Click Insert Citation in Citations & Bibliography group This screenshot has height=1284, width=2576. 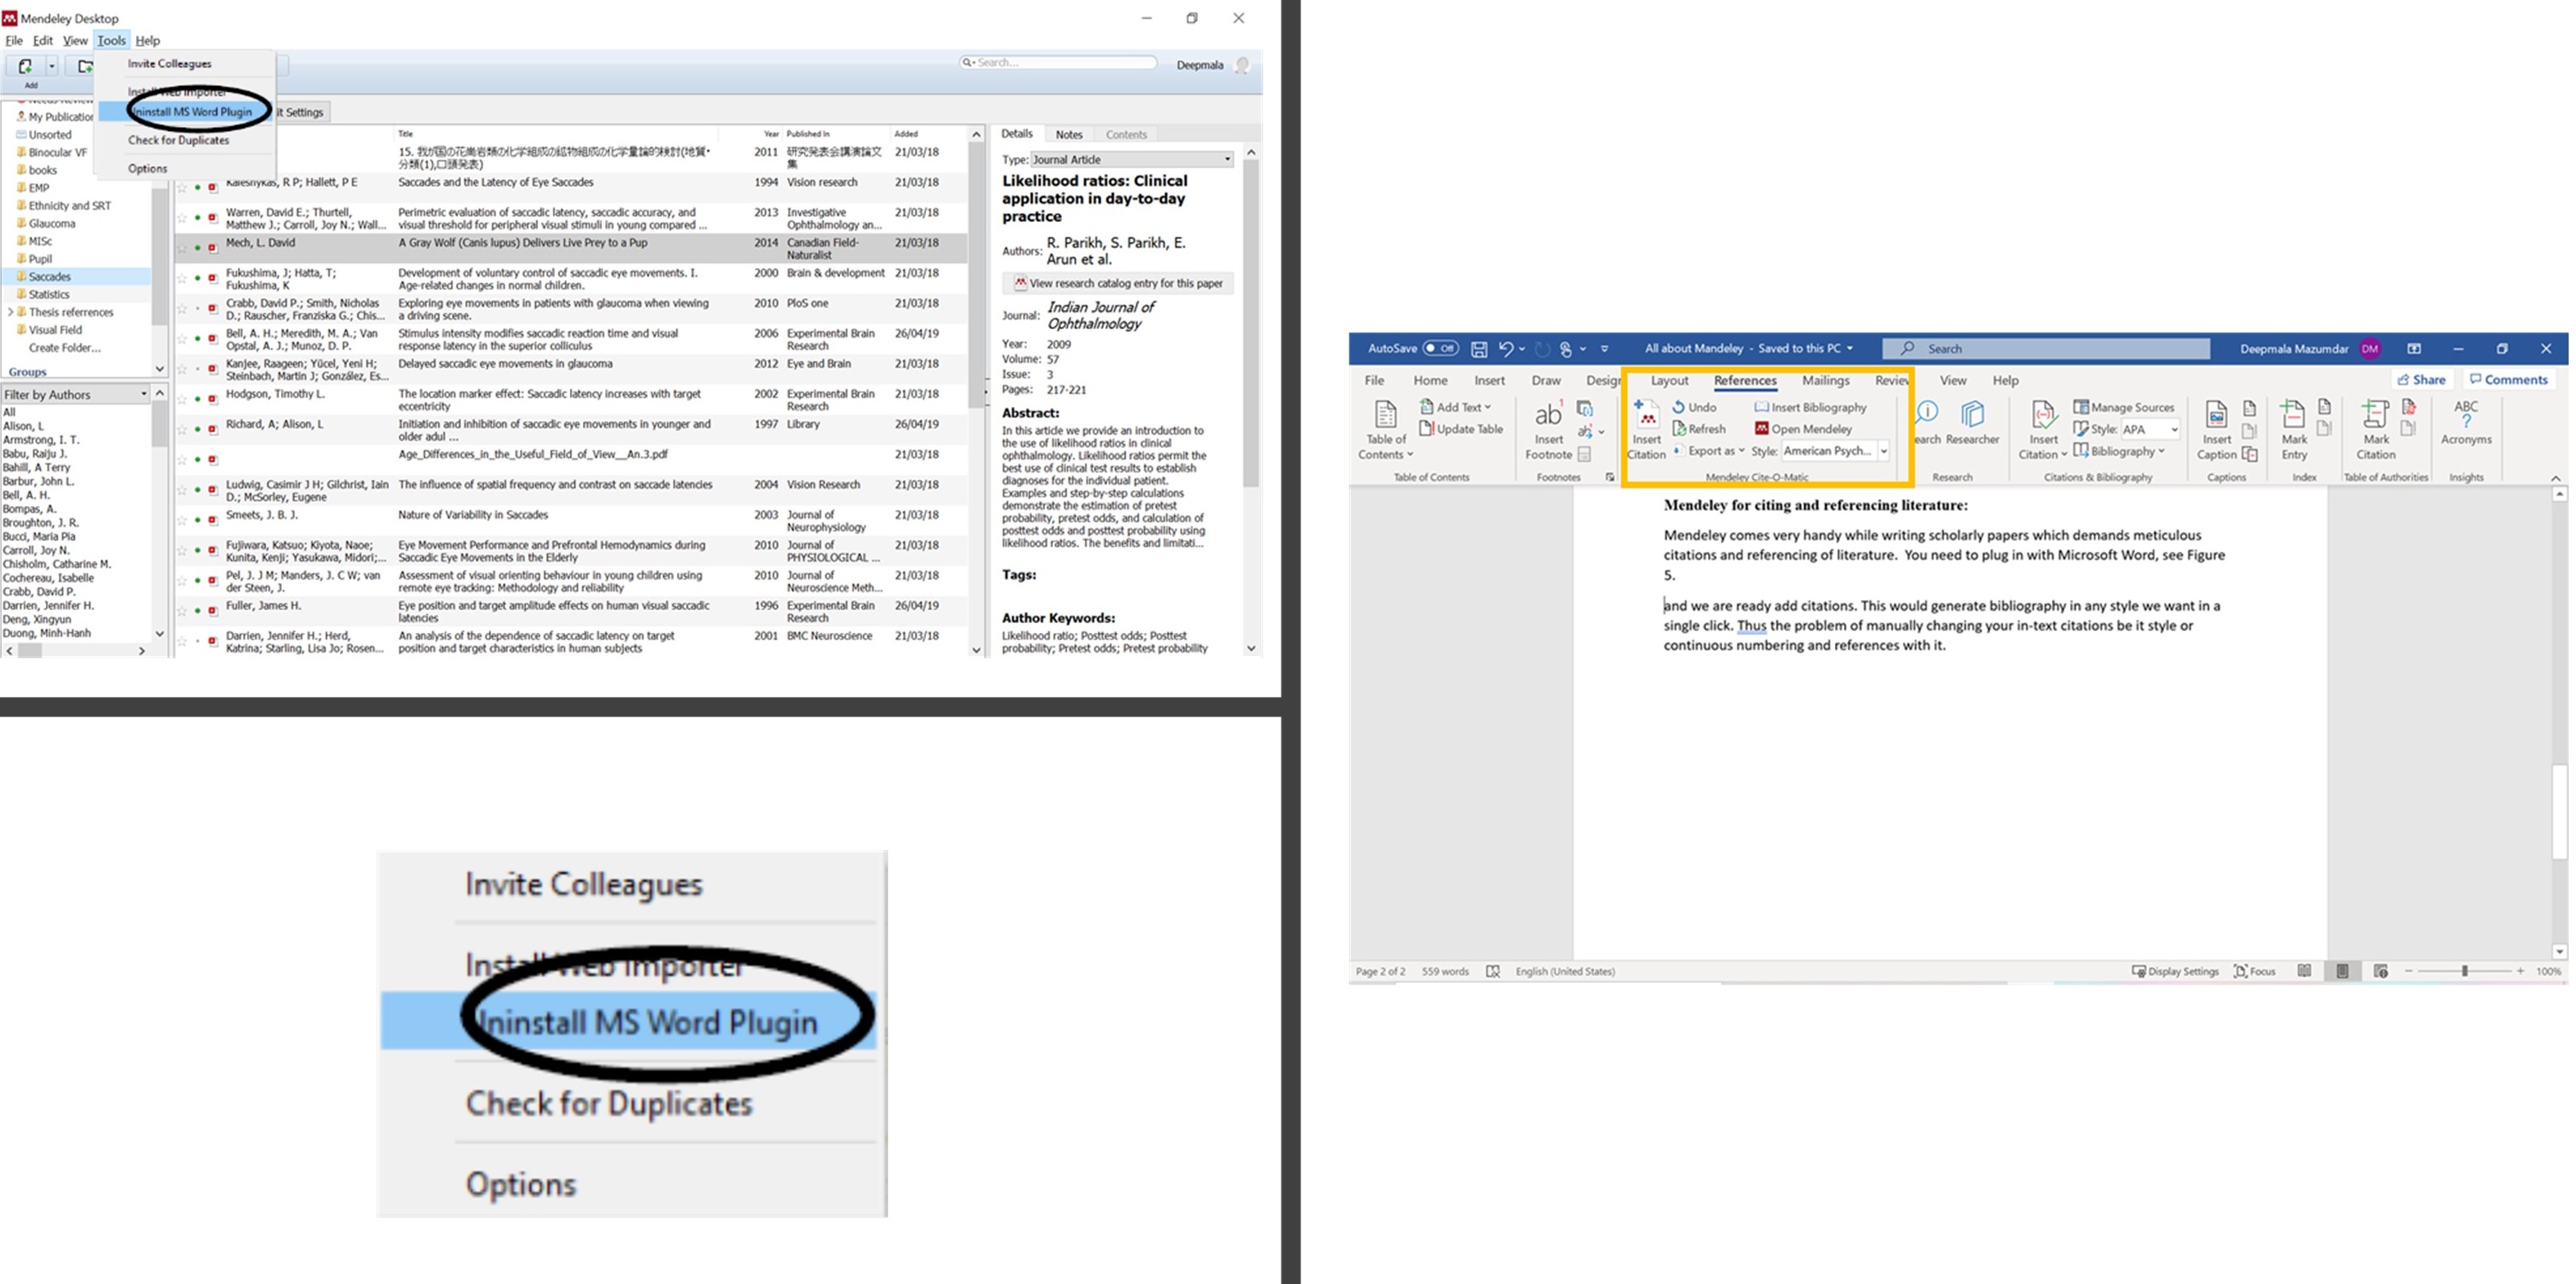pos(2042,430)
